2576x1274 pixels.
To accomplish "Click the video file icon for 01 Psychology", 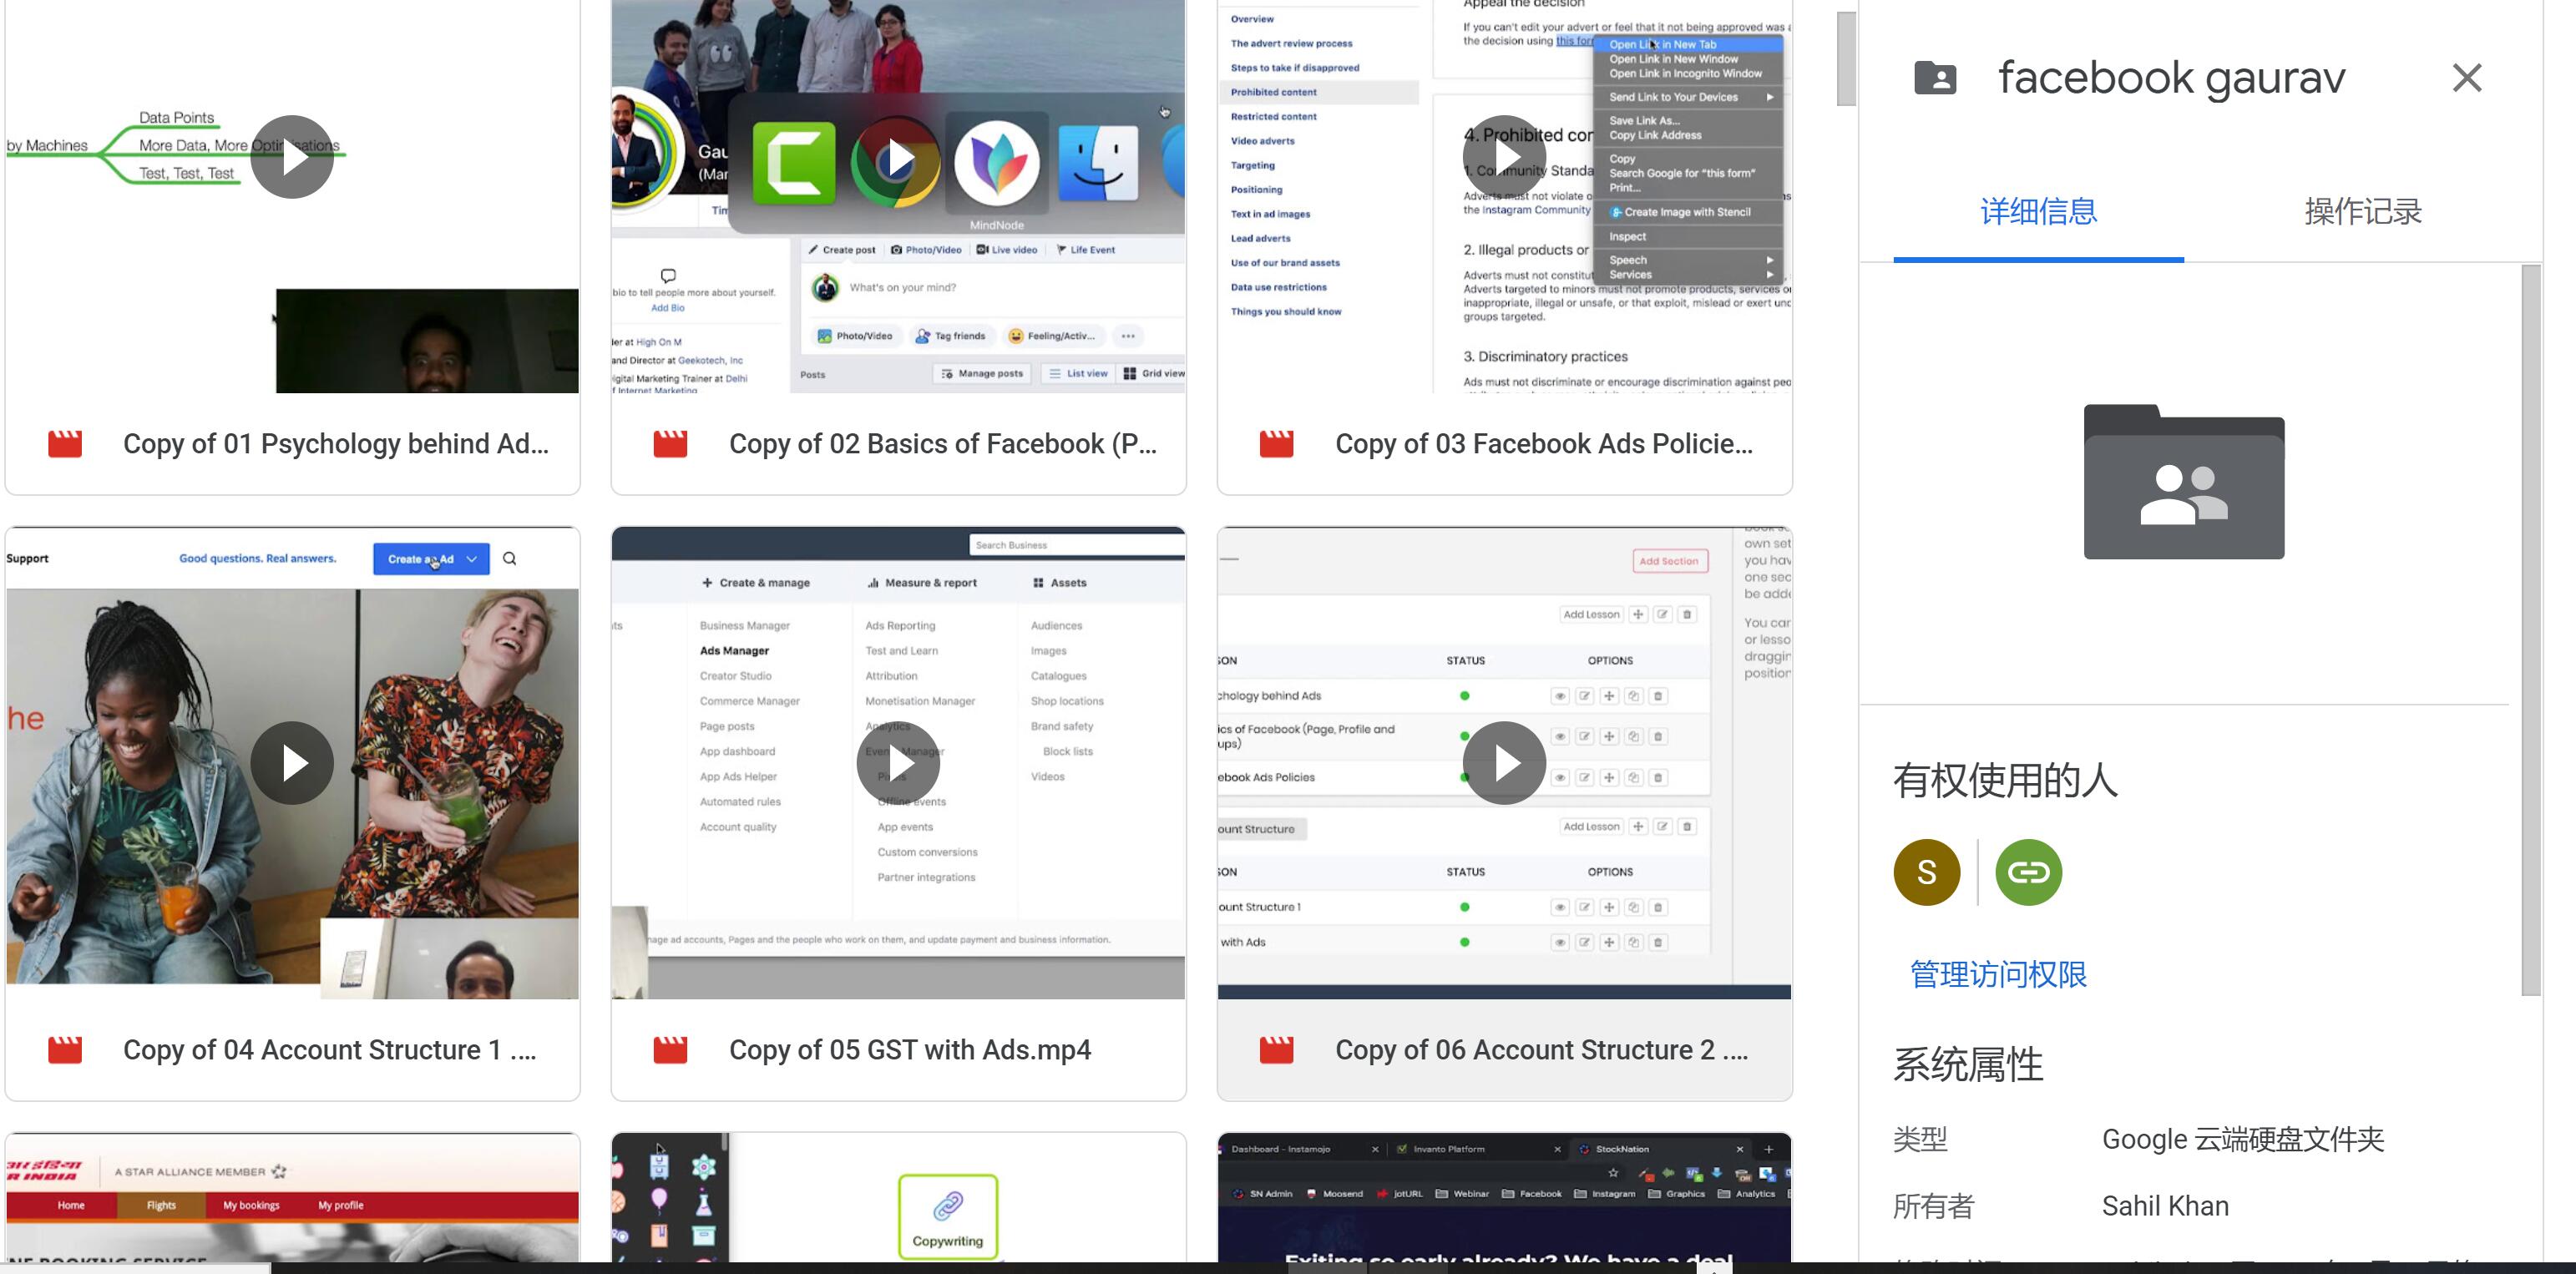I will click(x=65, y=444).
